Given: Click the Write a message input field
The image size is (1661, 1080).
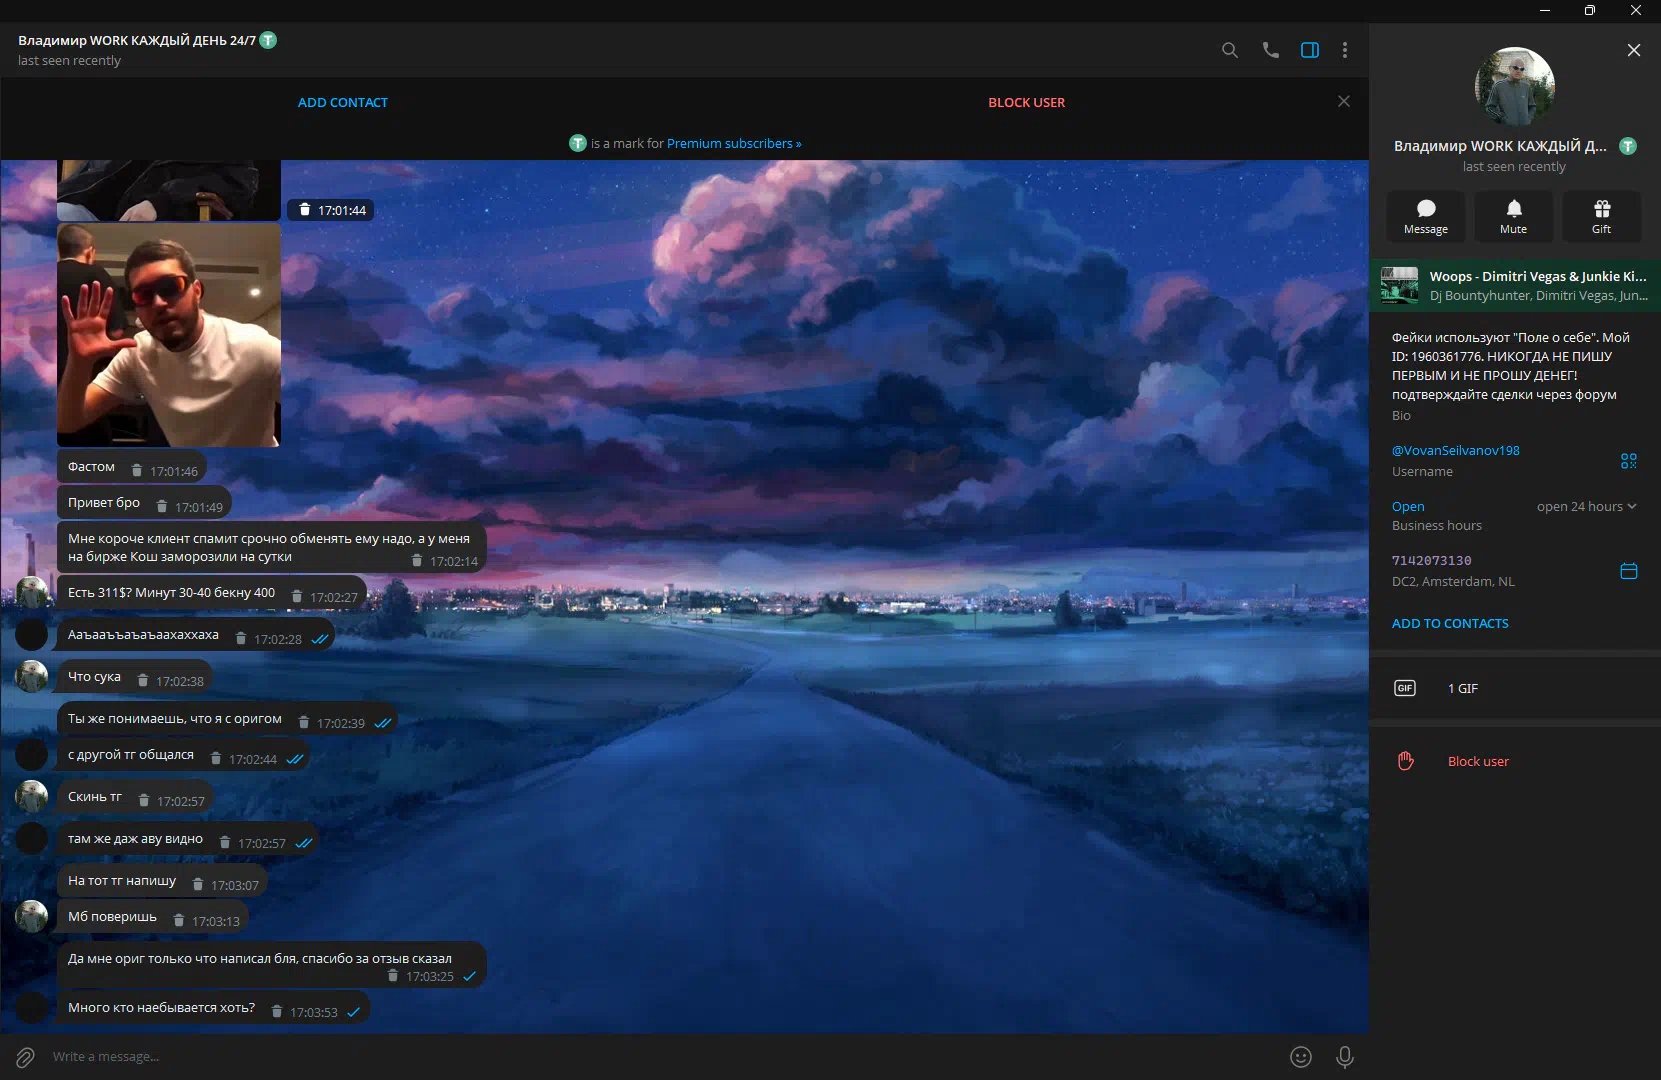Looking at the screenshot, I should 600,1057.
